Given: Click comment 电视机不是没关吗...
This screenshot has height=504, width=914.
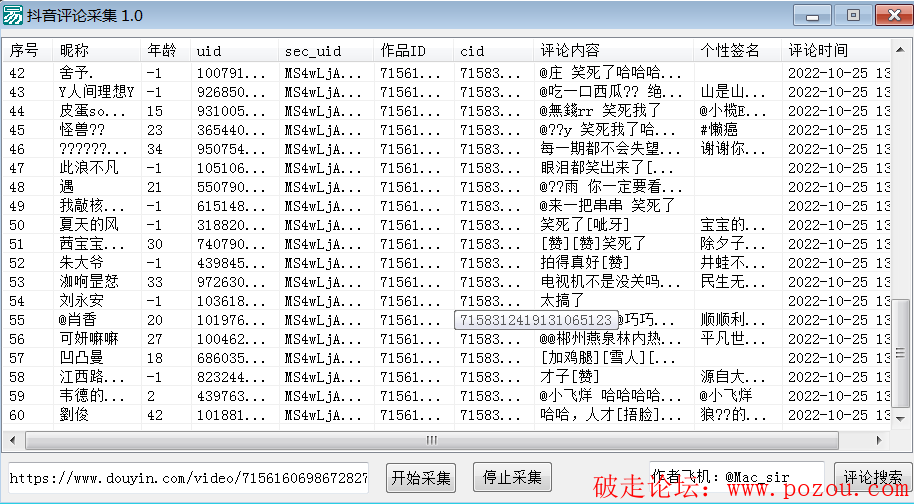Looking at the screenshot, I should coord(611,282).
